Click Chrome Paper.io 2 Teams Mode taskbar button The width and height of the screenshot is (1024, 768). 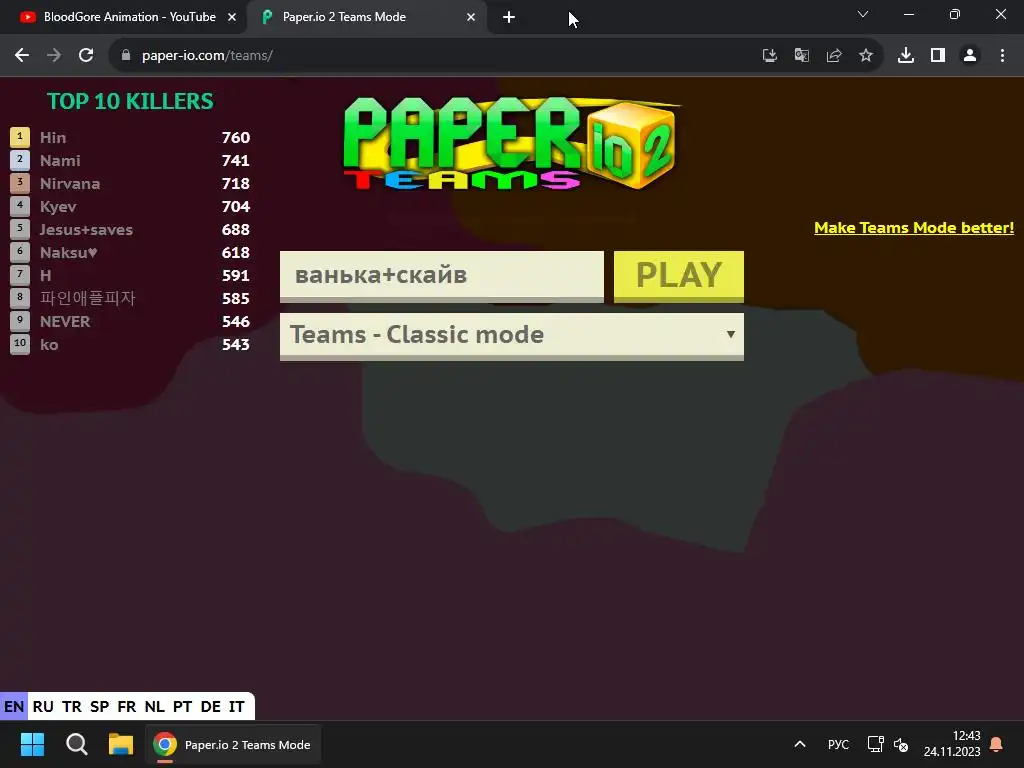tap(232, 744)
